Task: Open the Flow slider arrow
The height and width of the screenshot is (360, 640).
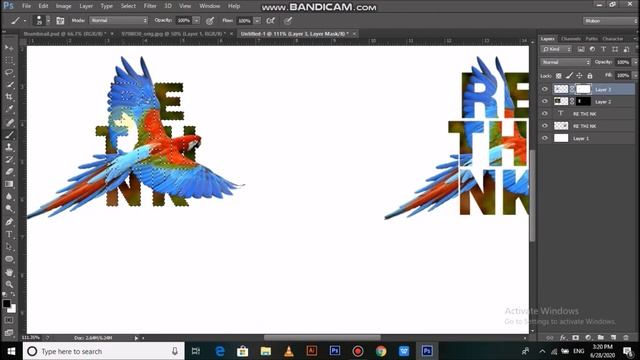Action: [257, 20]
